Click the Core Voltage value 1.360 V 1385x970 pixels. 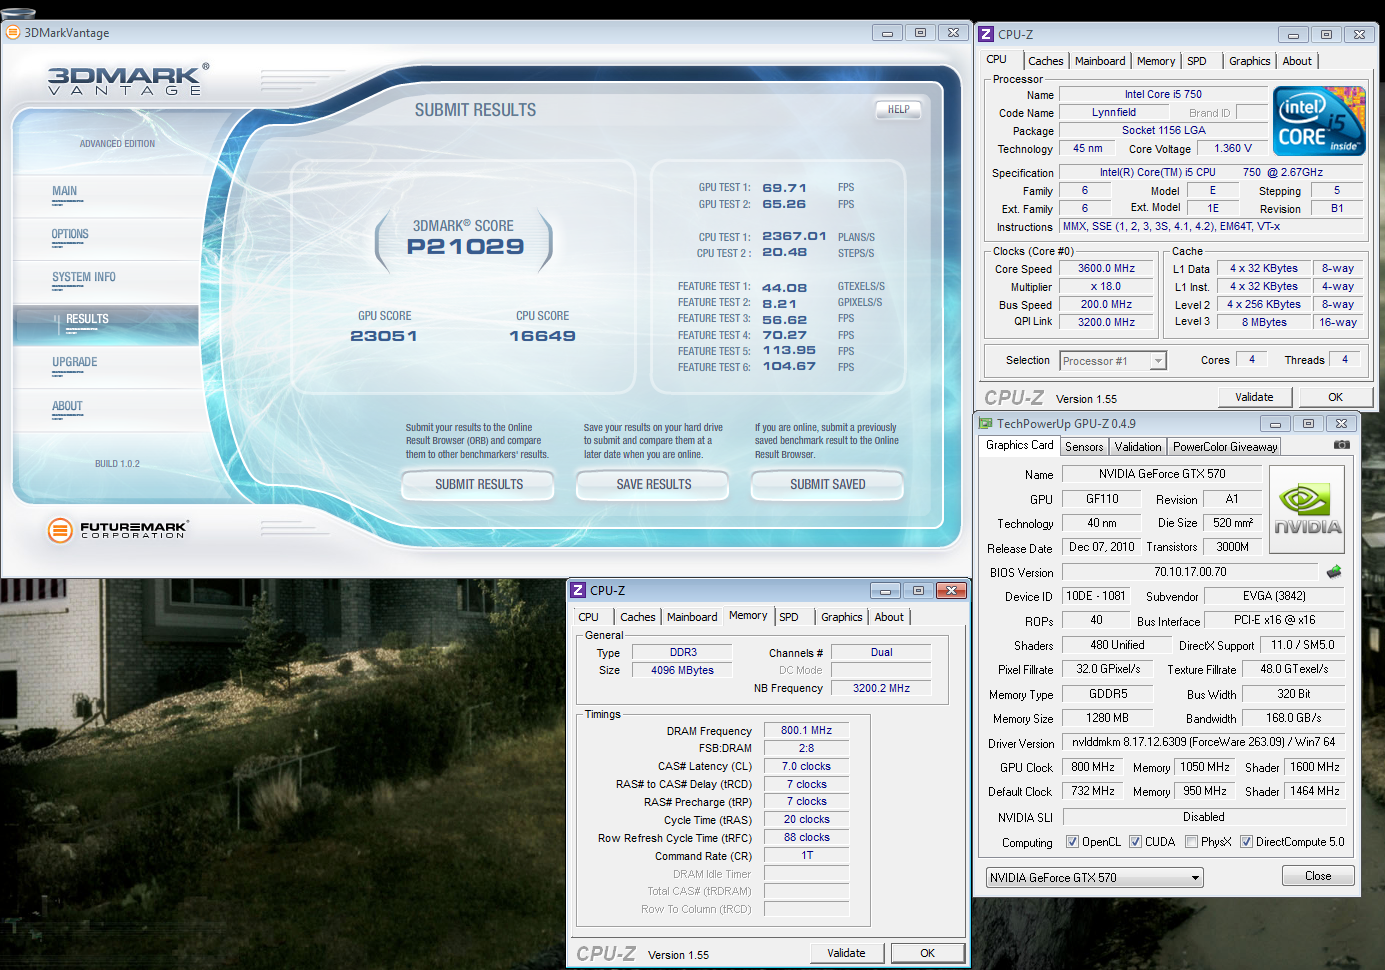[x=1233, y=148]
